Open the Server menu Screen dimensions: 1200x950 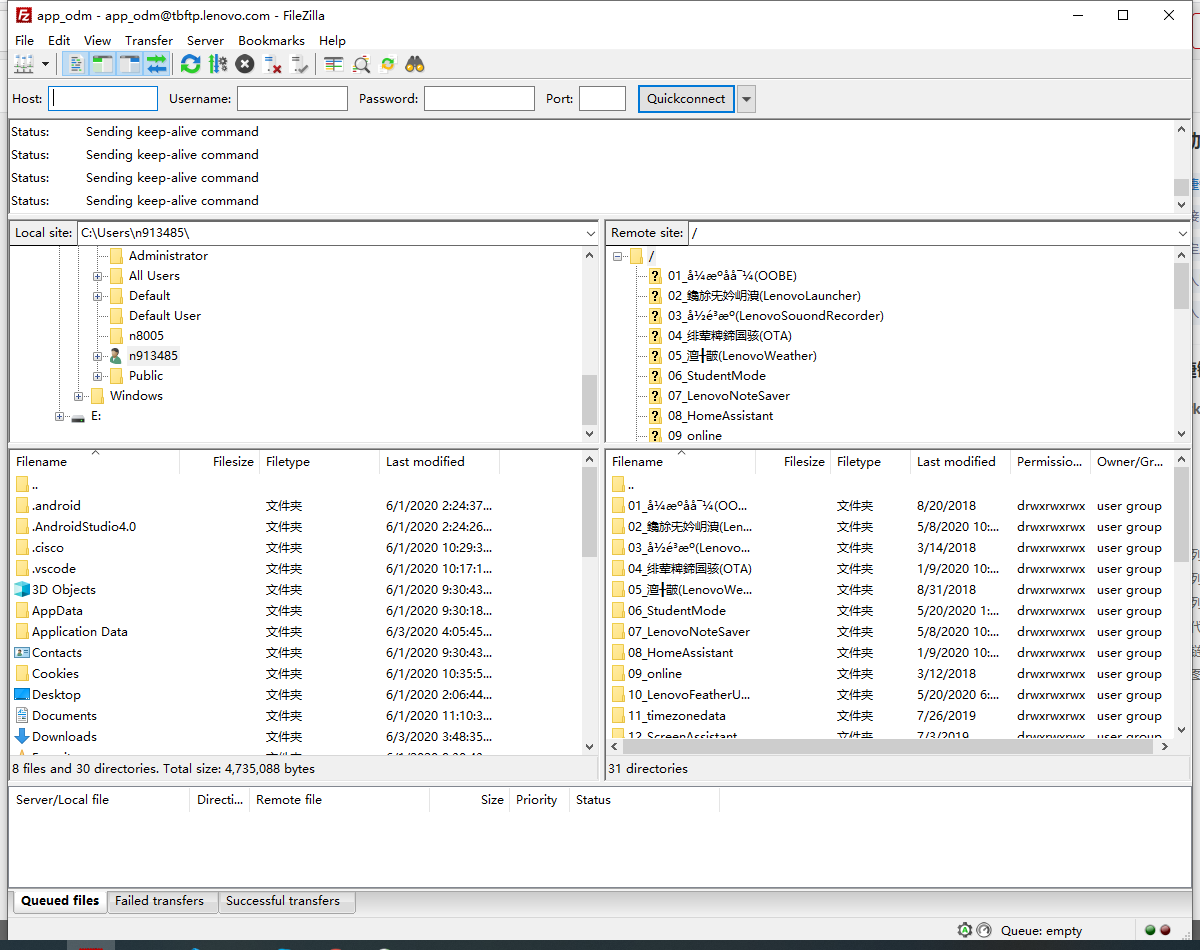tap(205, 41)
